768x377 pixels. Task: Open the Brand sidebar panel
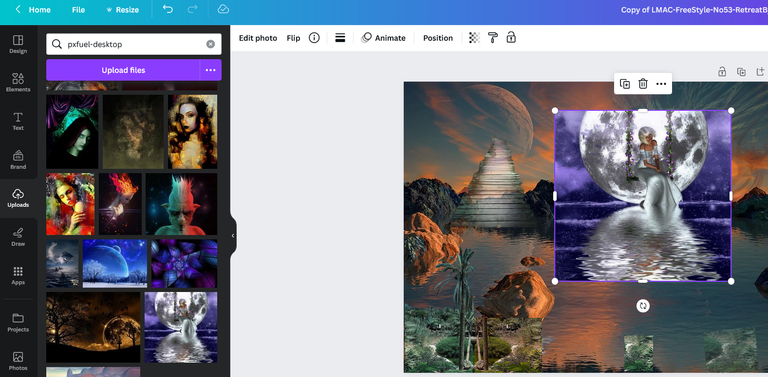(x=18, y=160)
